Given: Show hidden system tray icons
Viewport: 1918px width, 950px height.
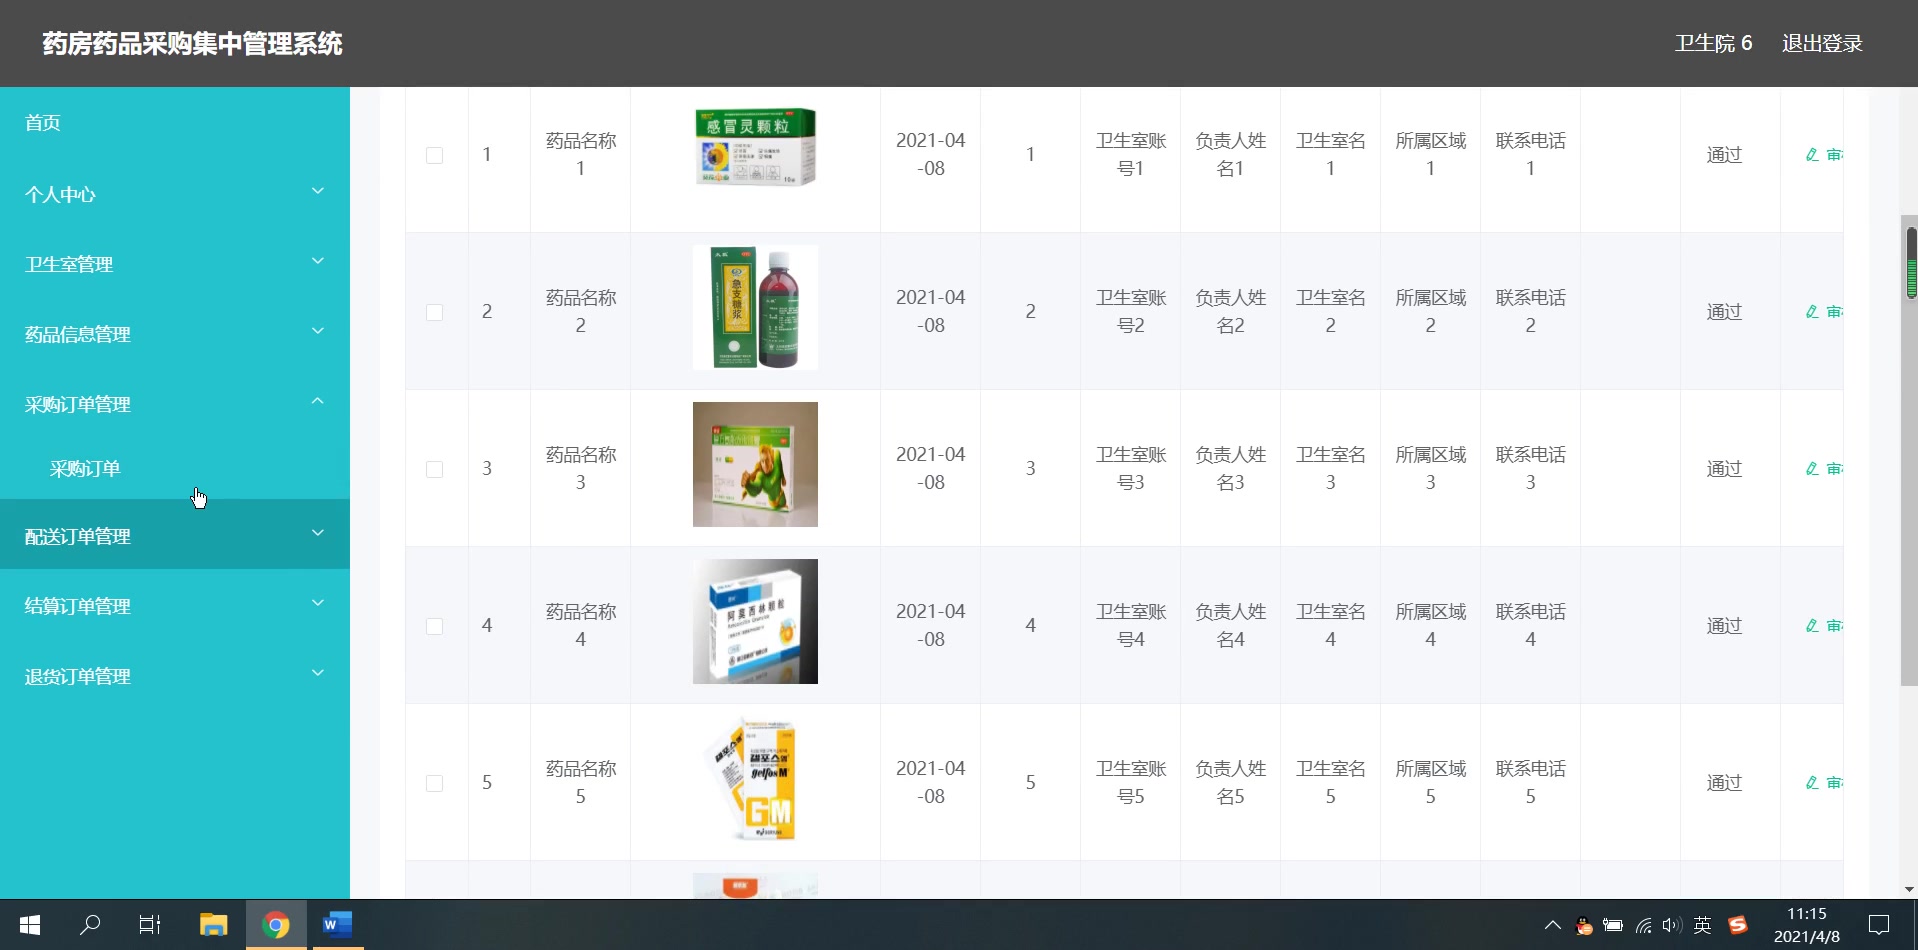Looking at the screenshot, I should pyautogui.click(x=1552, y=925).
